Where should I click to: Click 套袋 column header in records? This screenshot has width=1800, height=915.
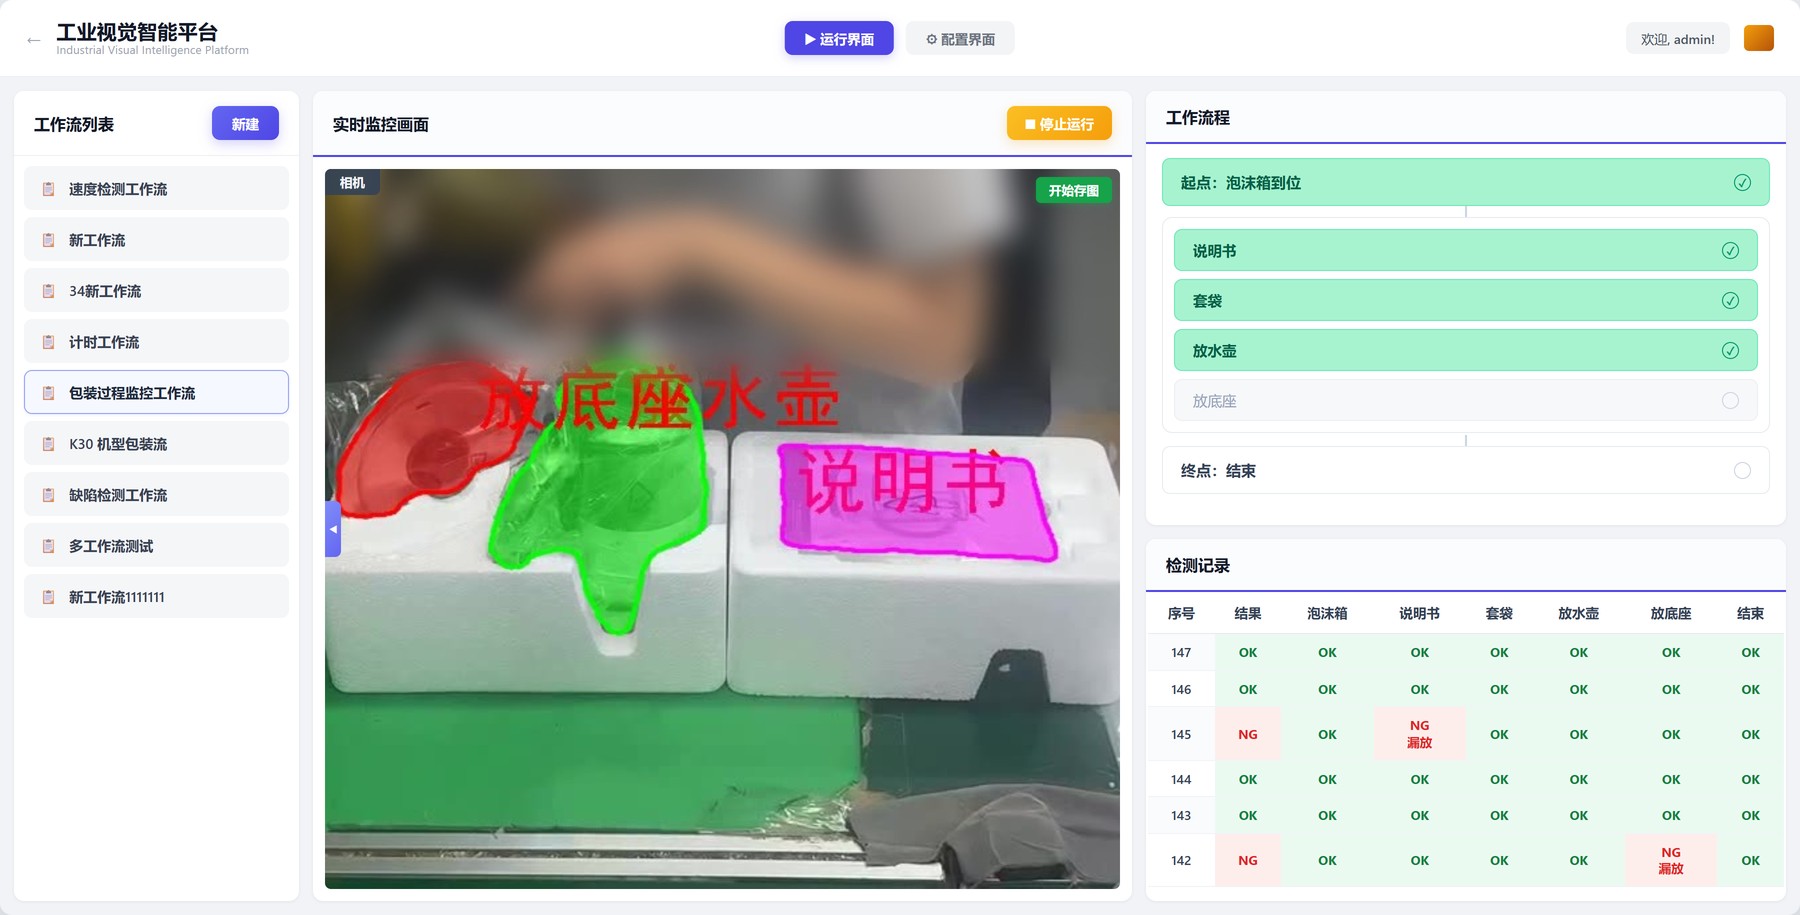(1499, 613)
